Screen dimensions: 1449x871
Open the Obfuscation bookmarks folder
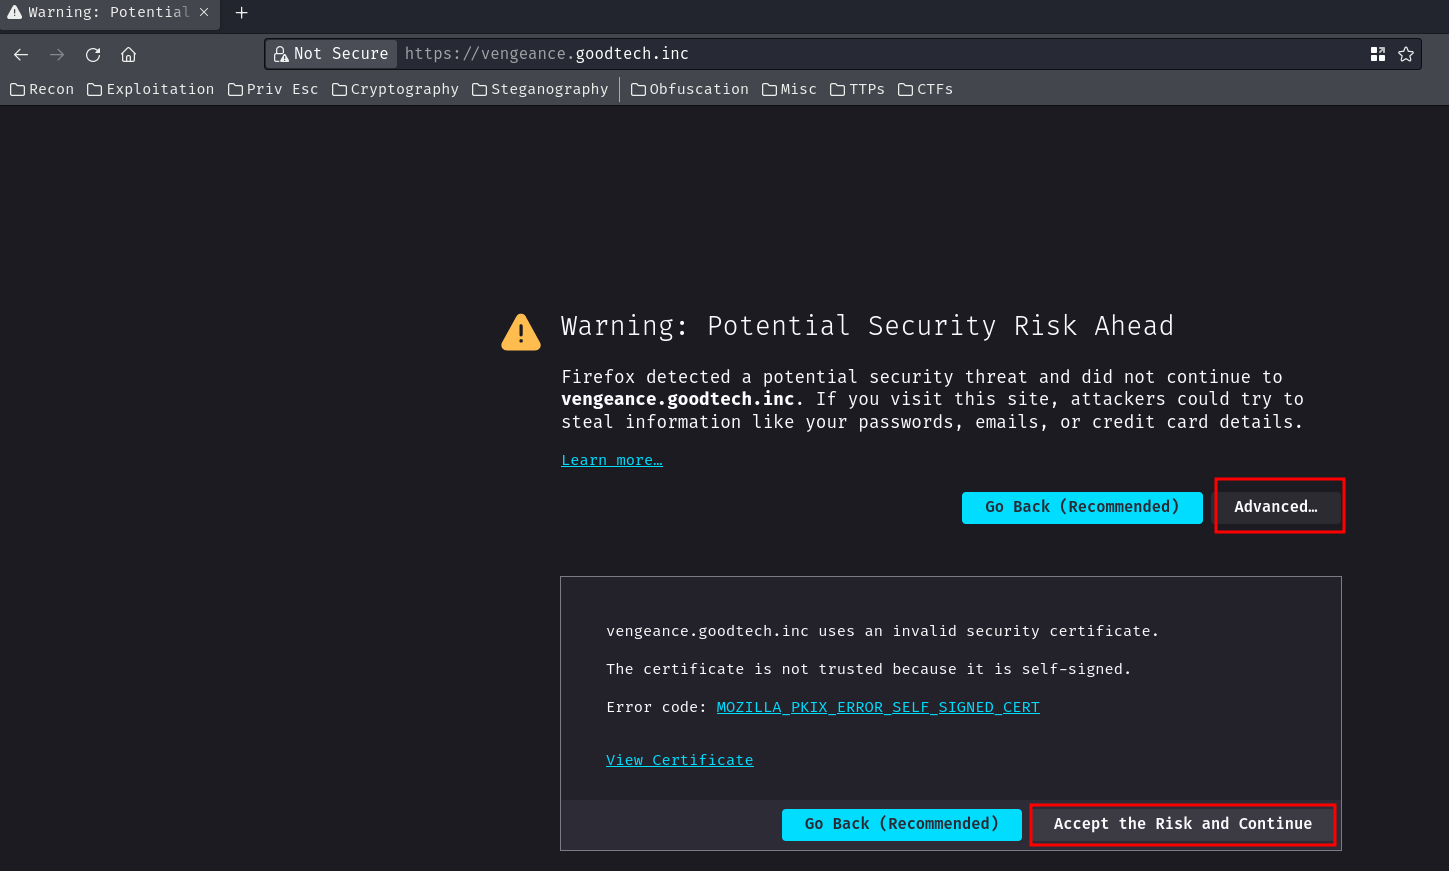pos(690,89)
